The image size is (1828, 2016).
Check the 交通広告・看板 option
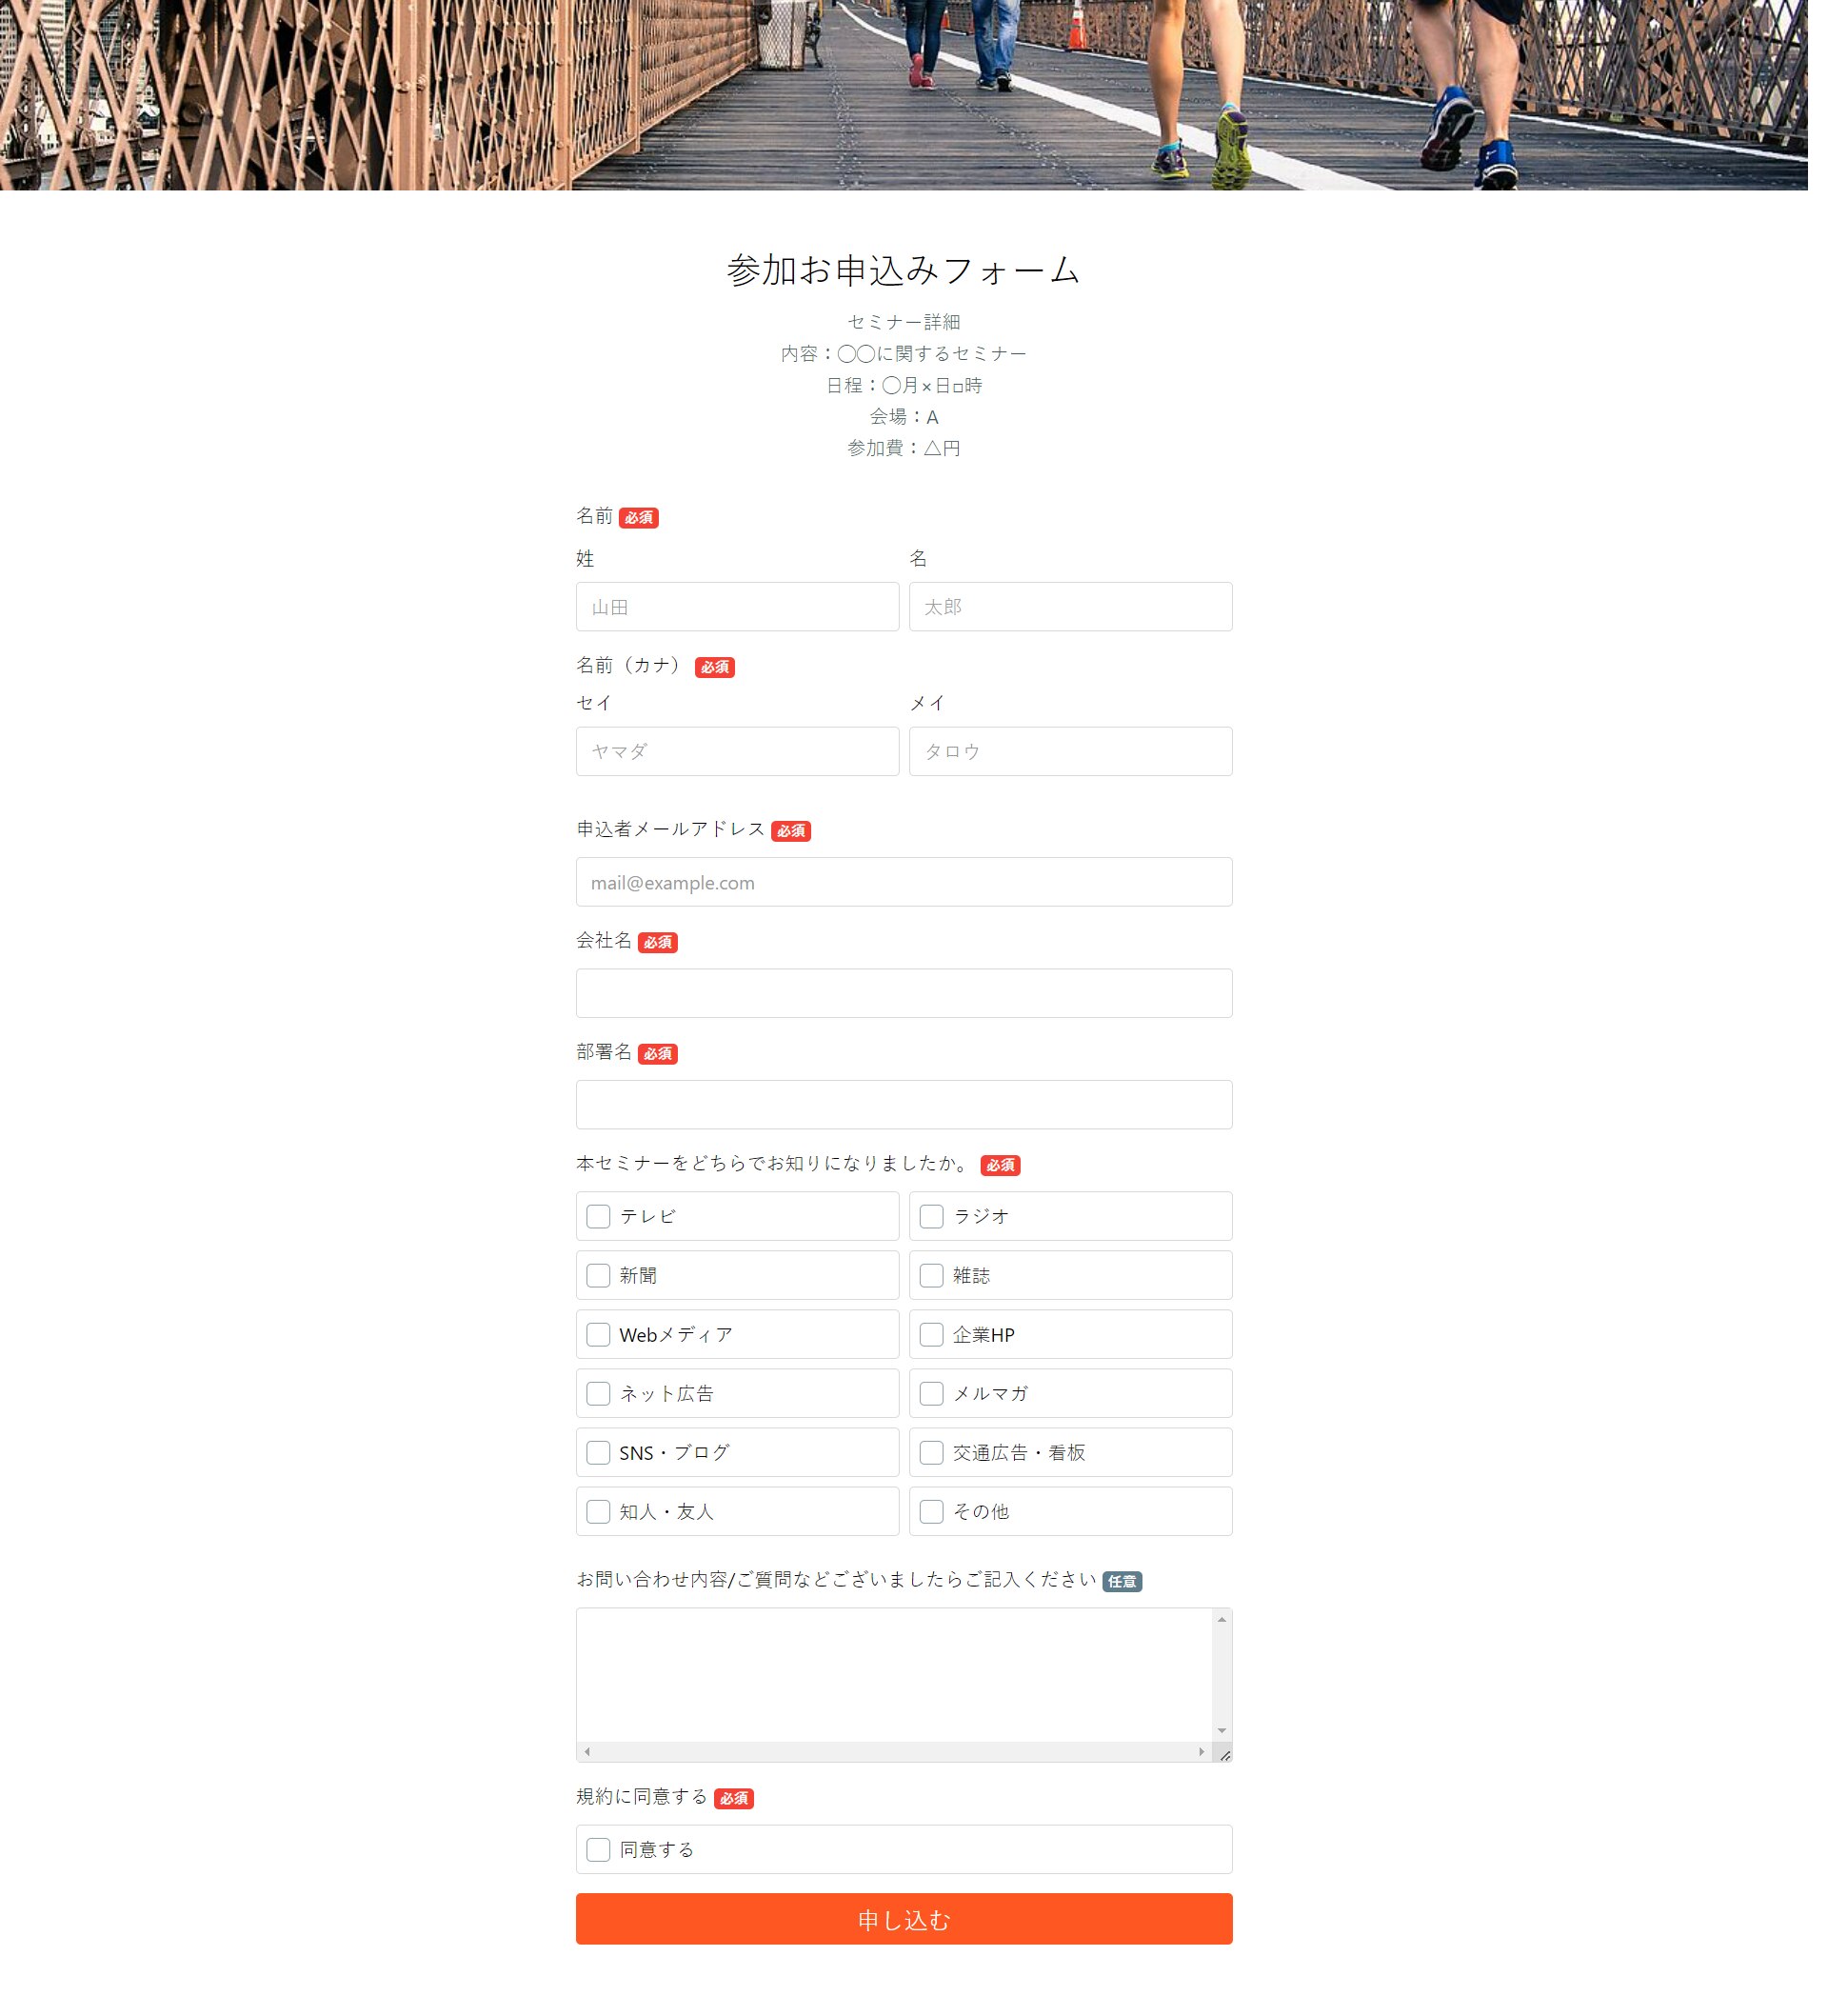[931, 1452]
